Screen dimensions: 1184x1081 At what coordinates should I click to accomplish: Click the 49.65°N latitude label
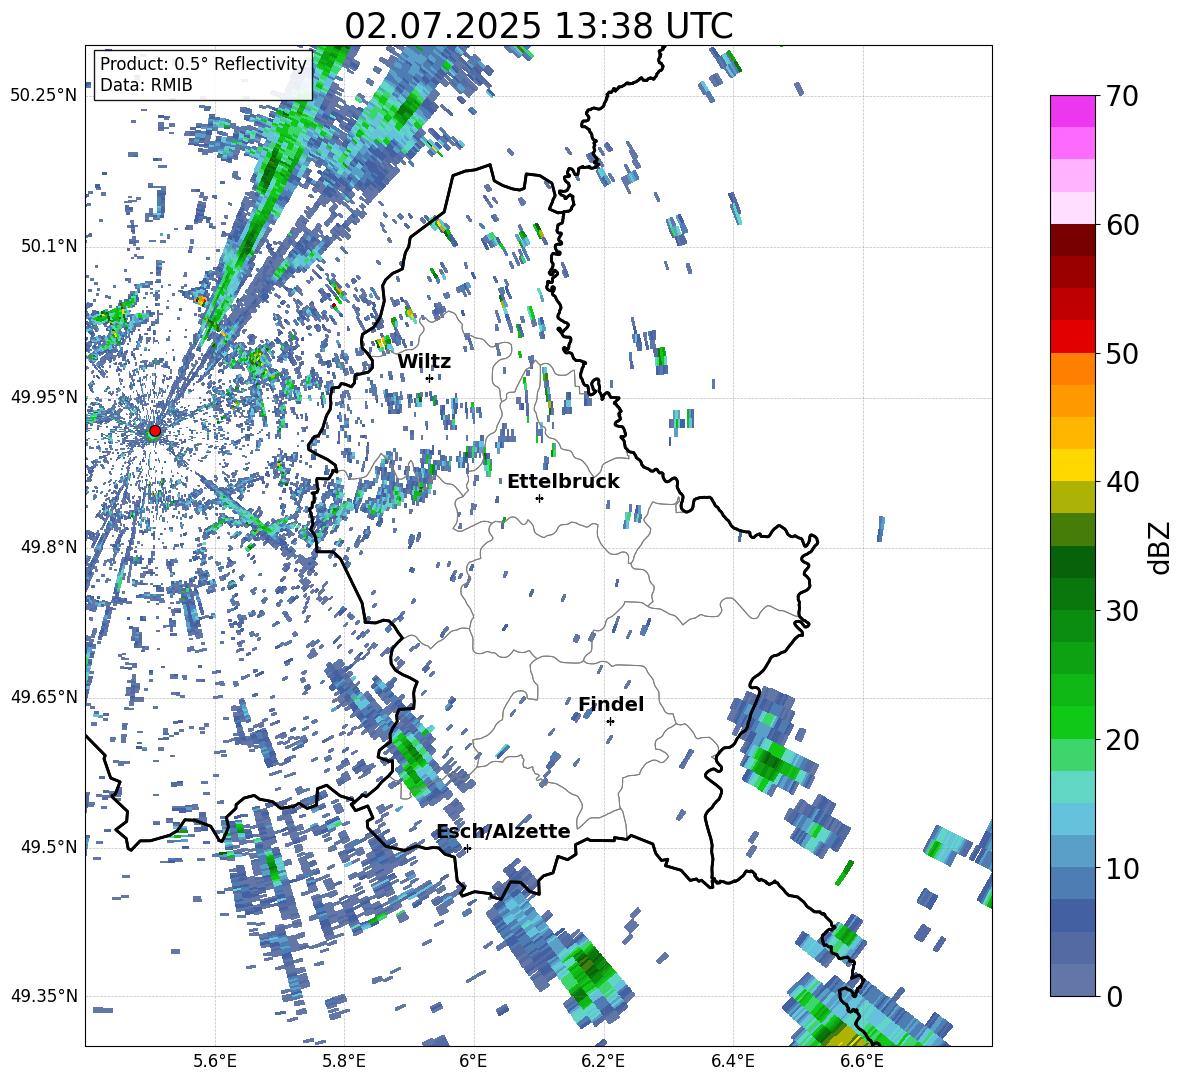(44, 696)
